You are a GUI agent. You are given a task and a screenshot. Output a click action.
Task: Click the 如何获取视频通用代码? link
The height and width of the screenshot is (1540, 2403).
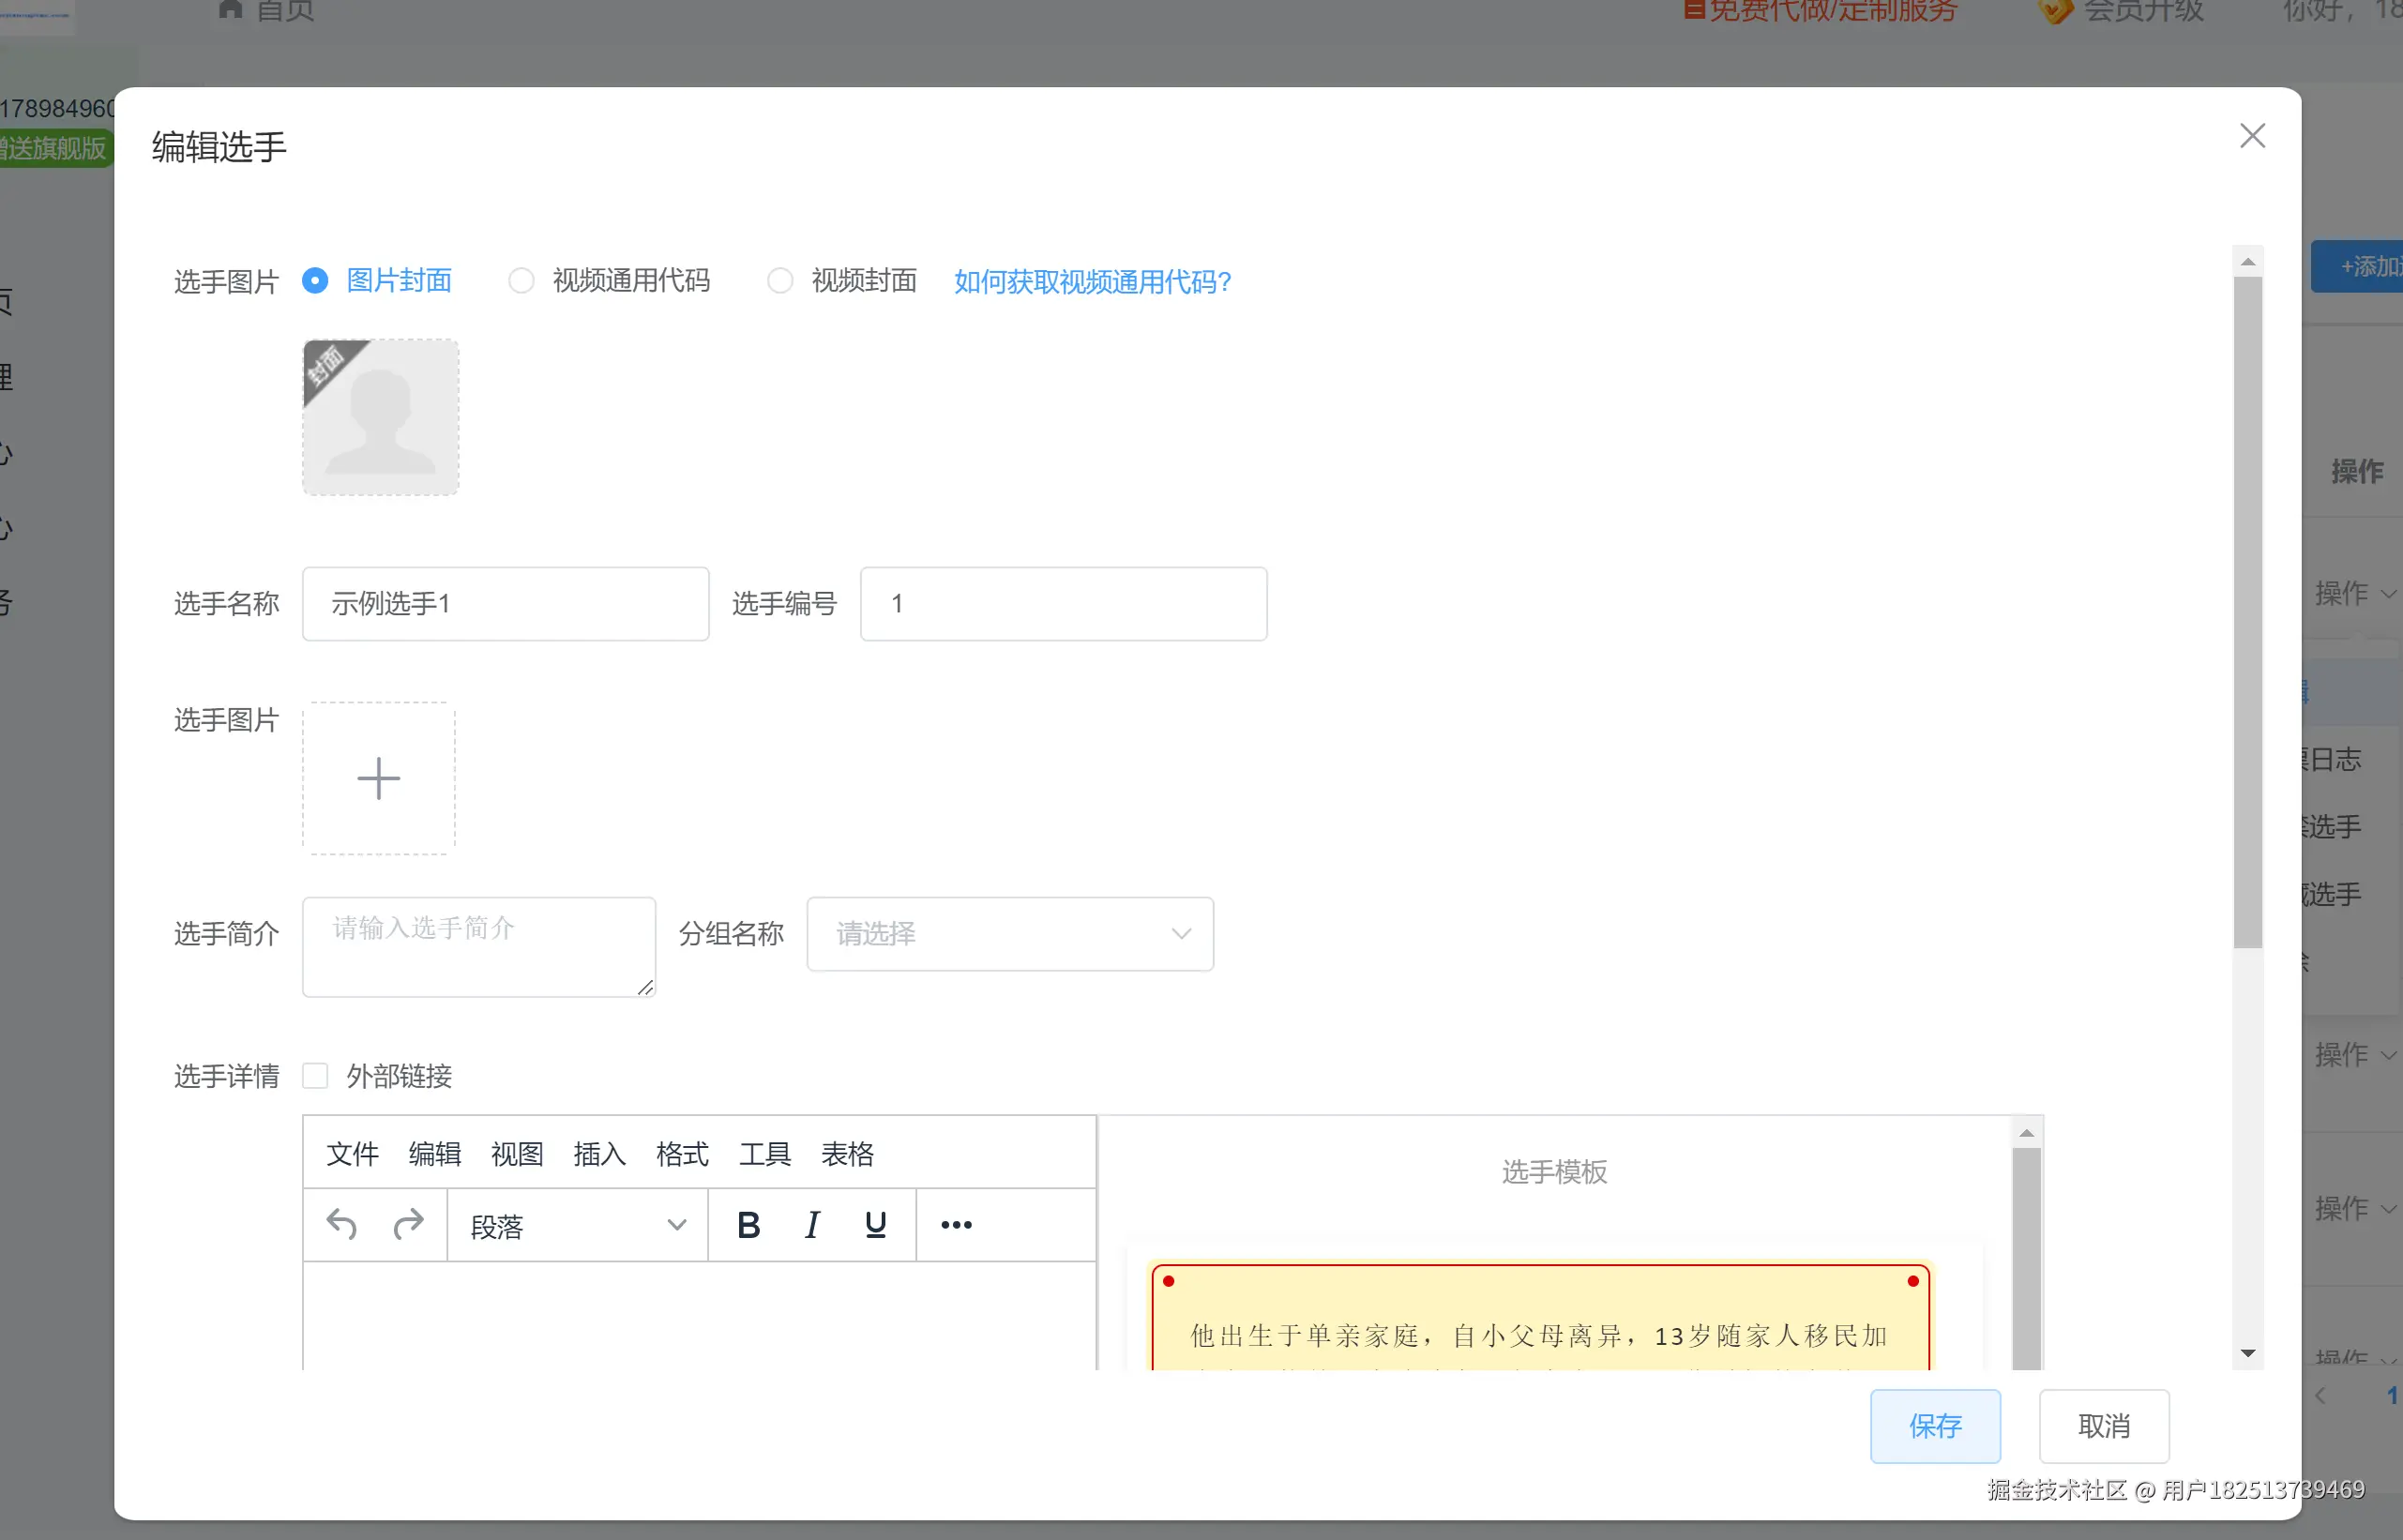click(x=1092, y=282)
